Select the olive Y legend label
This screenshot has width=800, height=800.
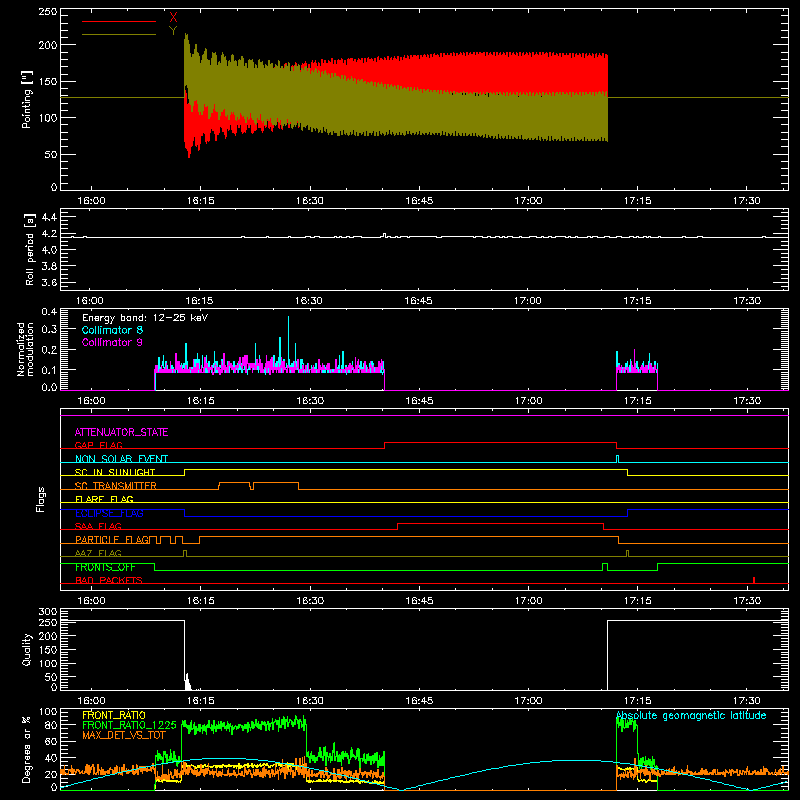tap(173, 31)
